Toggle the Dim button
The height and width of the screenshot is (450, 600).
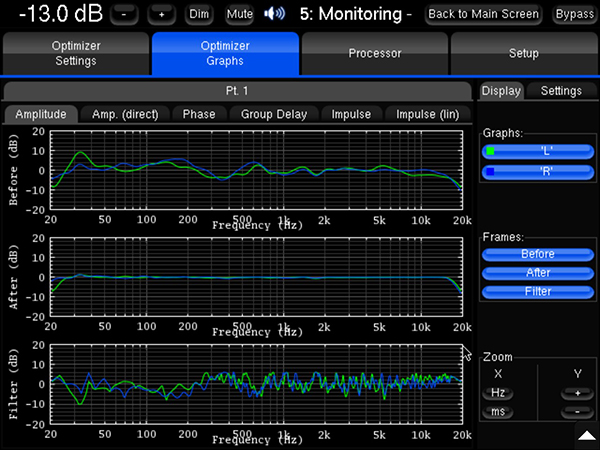tap(199, 15)
